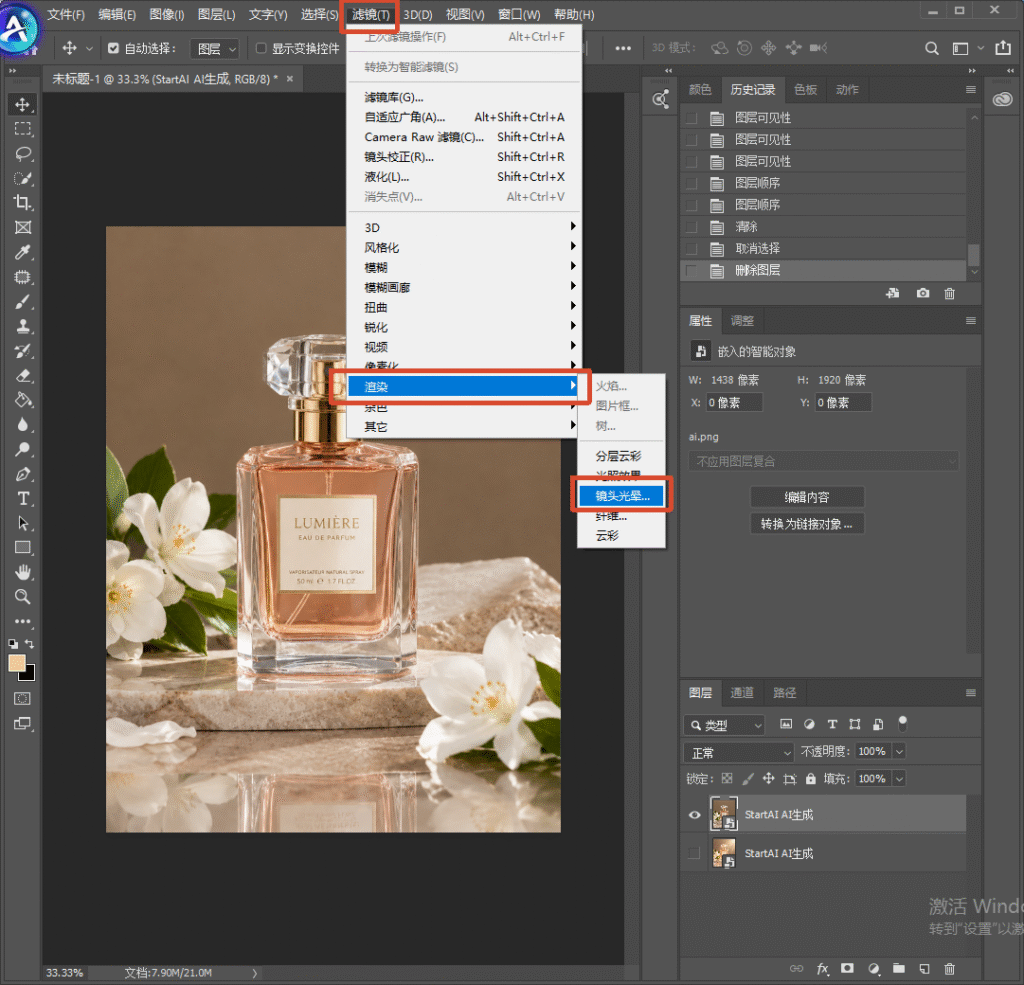Toggle lock transparent pixels
The image size is (1024, 985).
[727, 779]
